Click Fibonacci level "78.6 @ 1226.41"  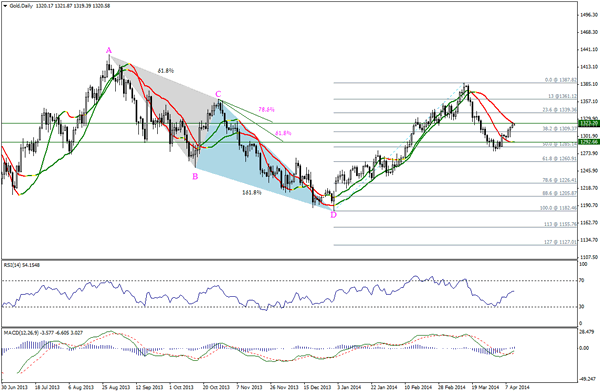(x=559, y=180)
